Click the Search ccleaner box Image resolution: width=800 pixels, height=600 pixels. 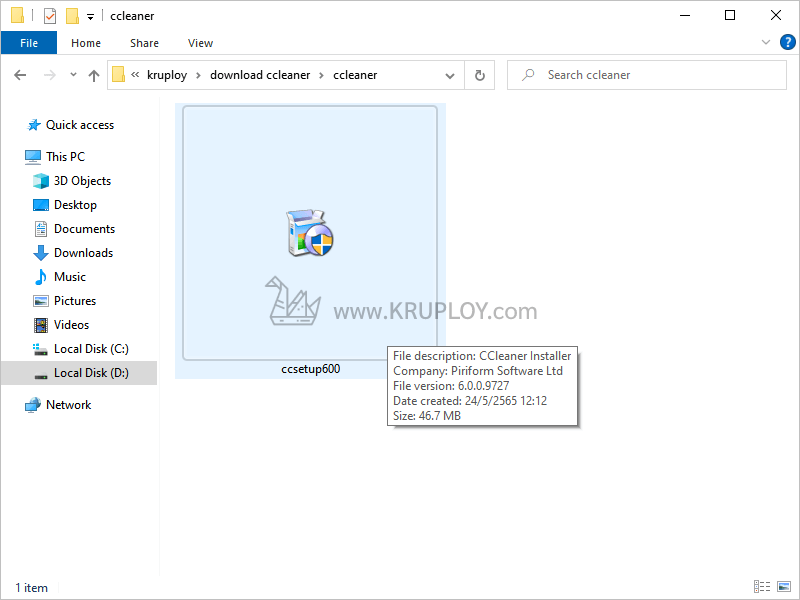tap(646, 75)
